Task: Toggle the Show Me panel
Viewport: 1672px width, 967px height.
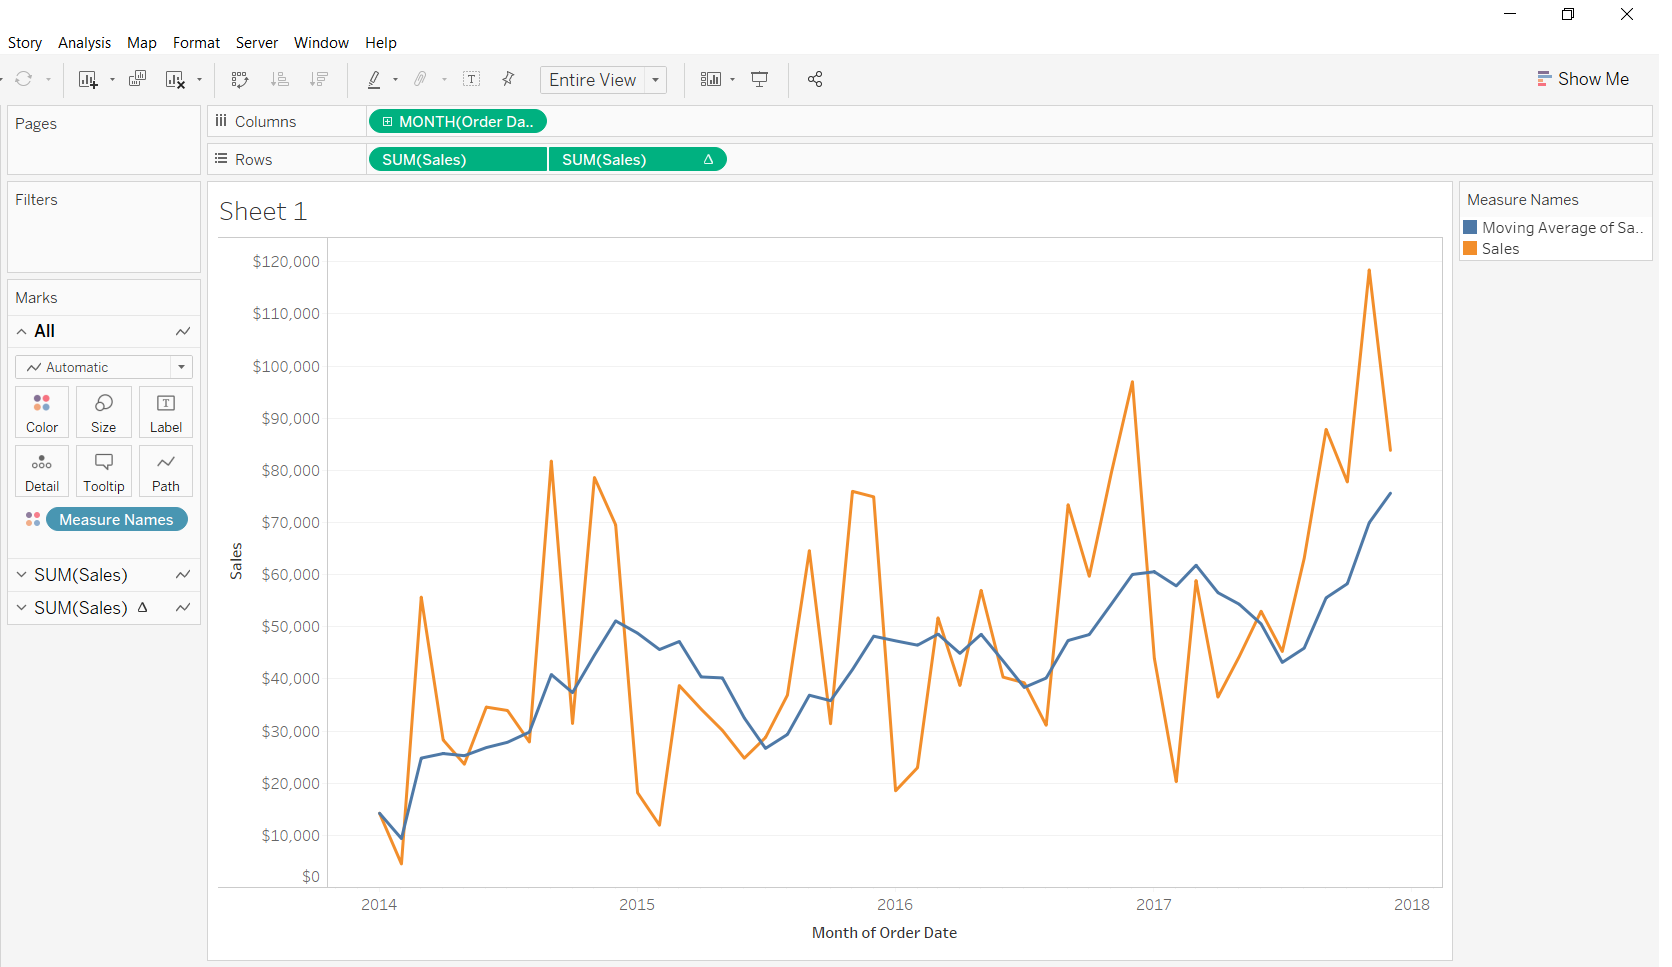Action: pos(1583,79)
